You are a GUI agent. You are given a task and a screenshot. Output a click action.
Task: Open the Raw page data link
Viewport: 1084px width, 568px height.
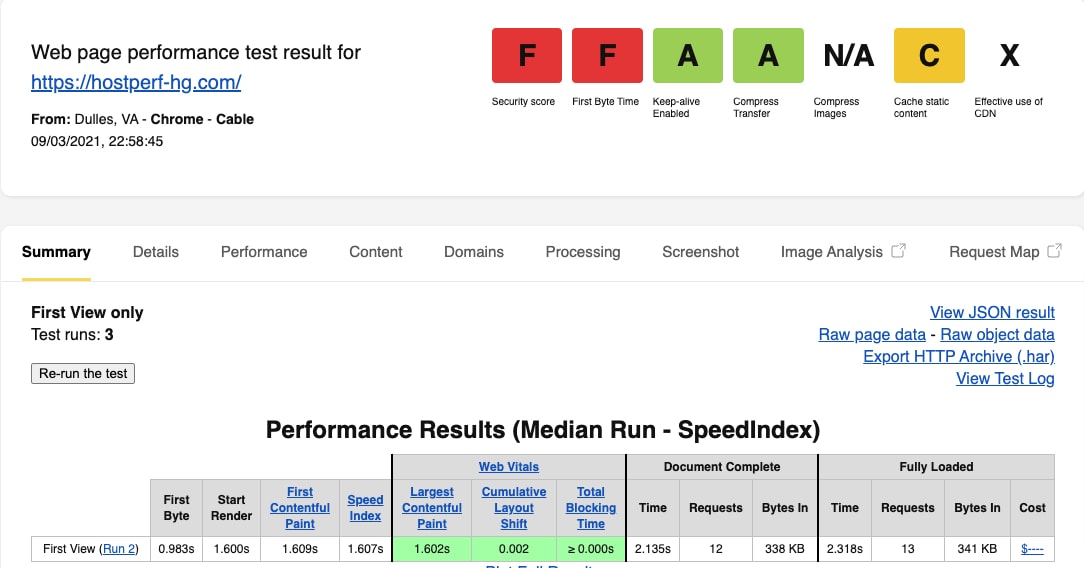tap(872, 334)
